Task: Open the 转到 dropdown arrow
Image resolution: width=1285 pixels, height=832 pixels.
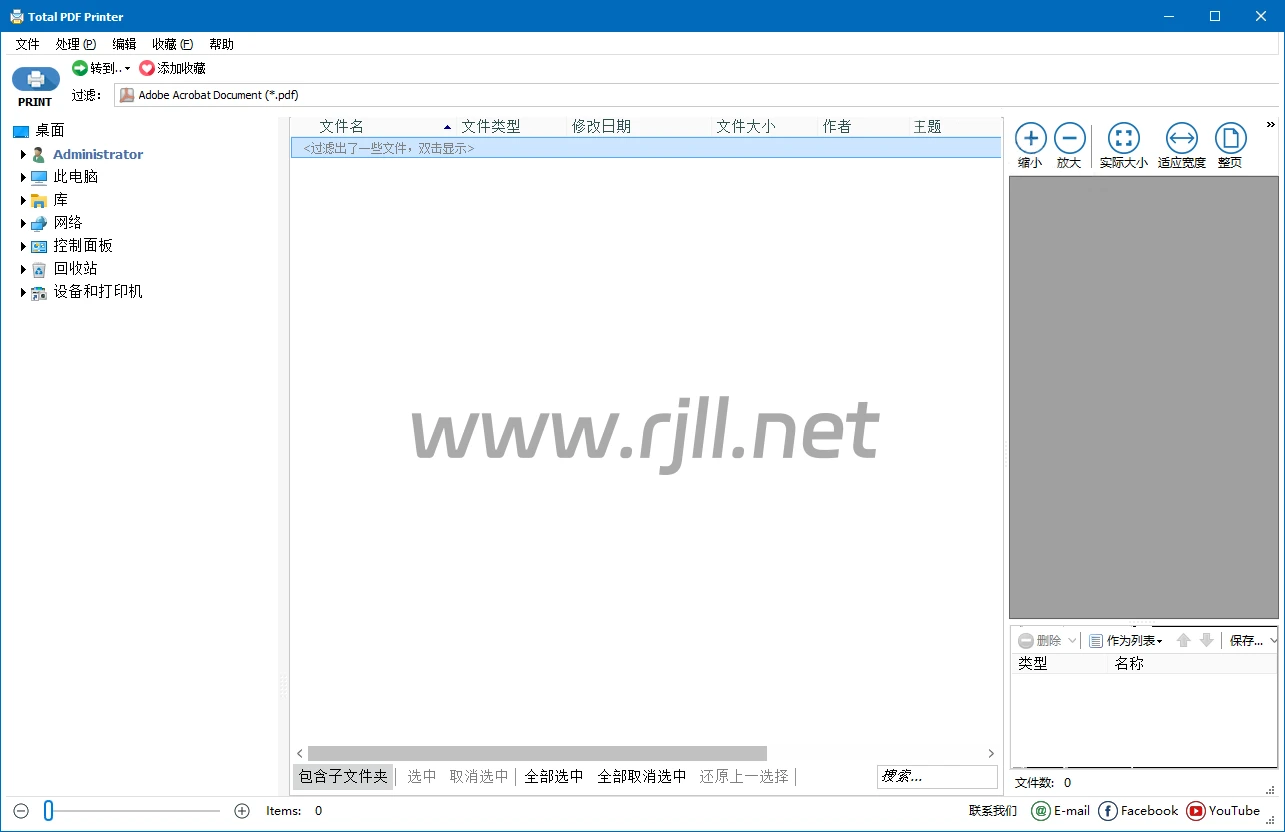Action: coord(127,69)
